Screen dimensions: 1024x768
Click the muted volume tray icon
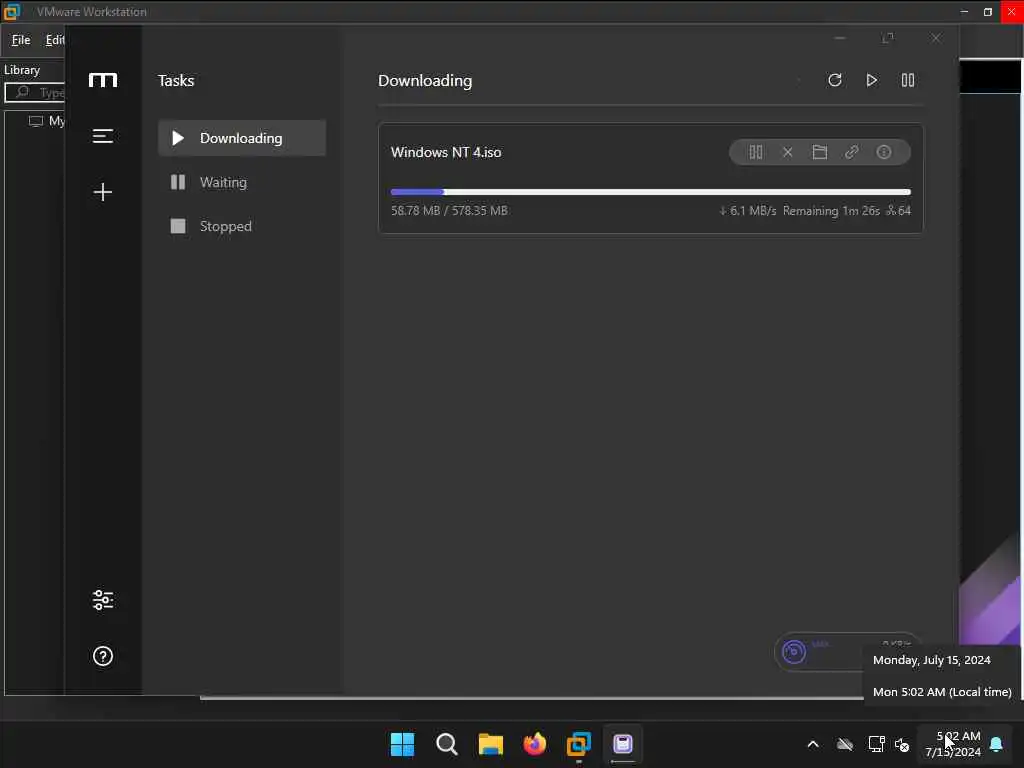(902, 744)
